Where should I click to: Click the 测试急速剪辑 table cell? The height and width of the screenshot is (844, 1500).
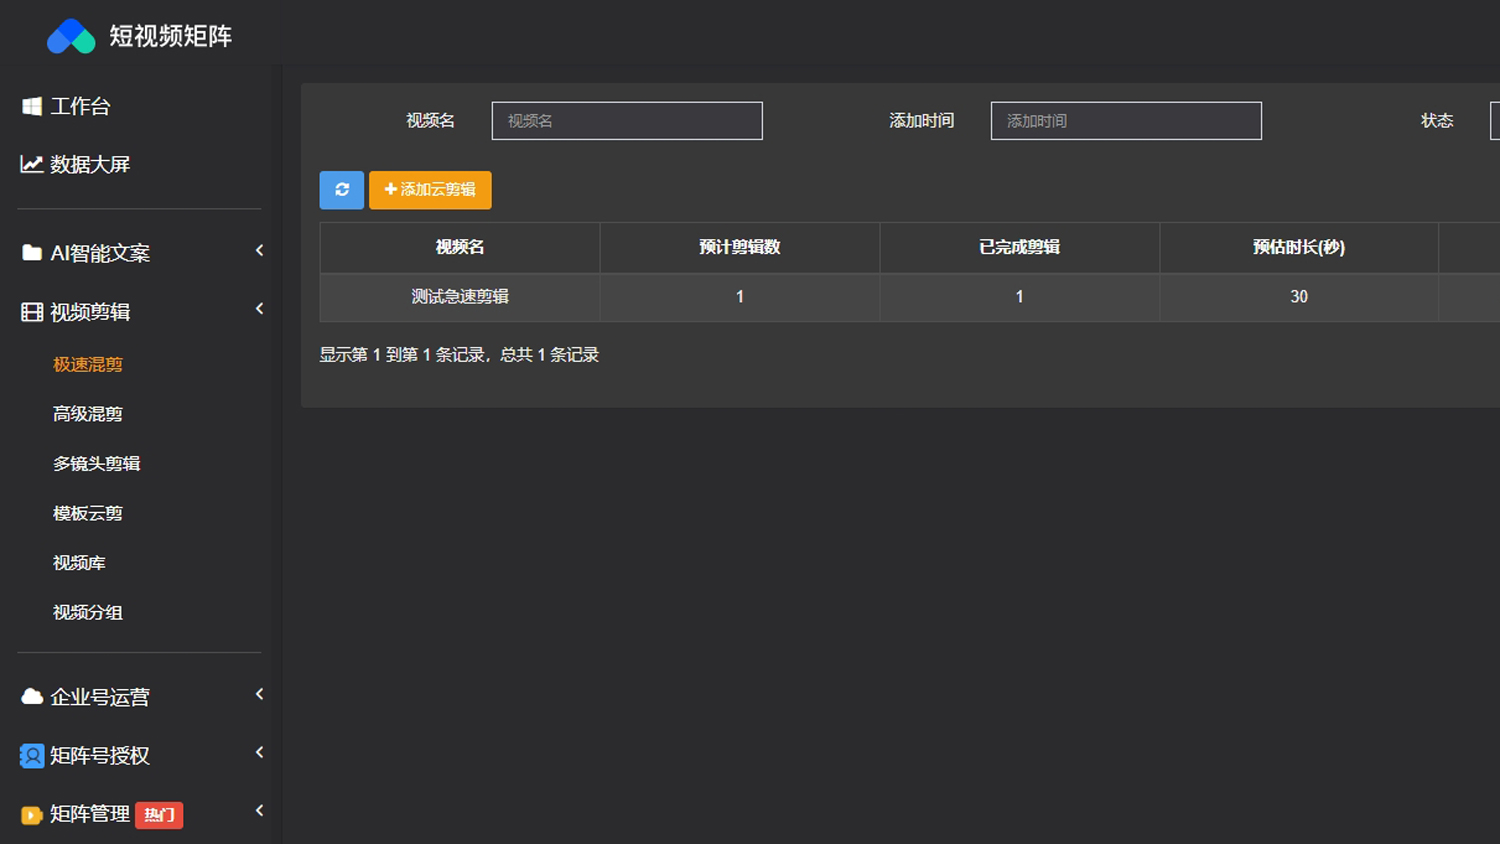(x=460, y=297)
